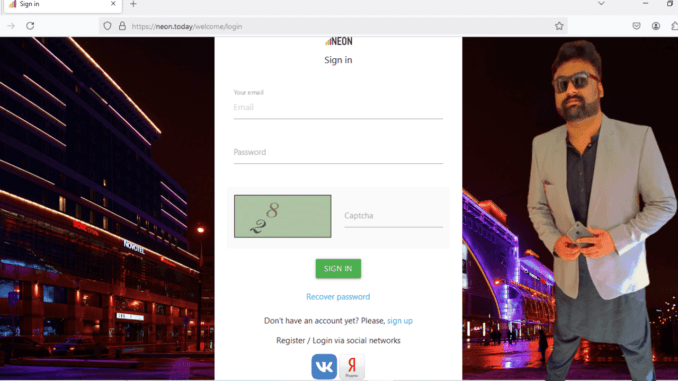Open the Pocket save icon in toolbar
This screenshot has height=381, width=678.
636,26
